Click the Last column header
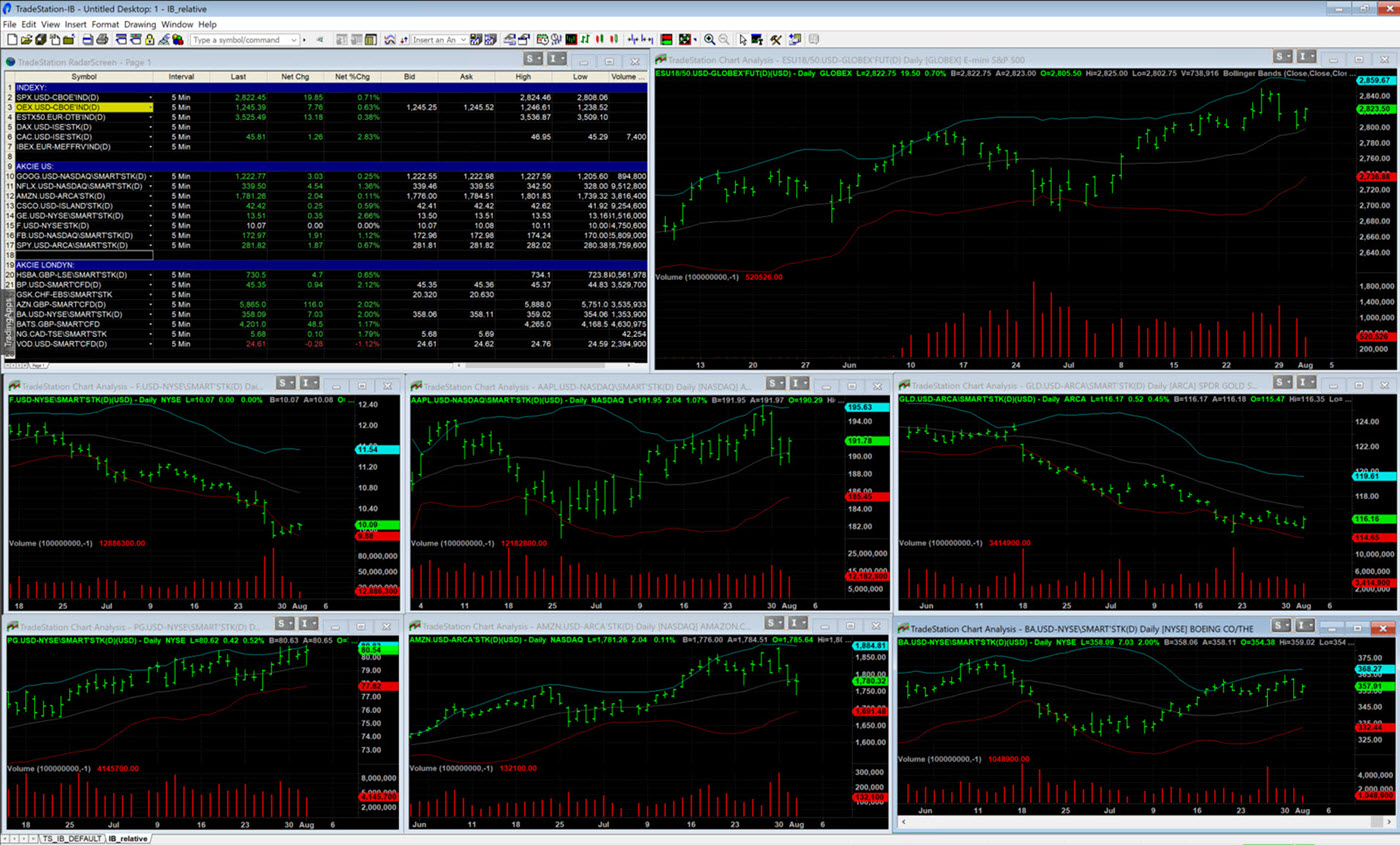 coord(238,76)
